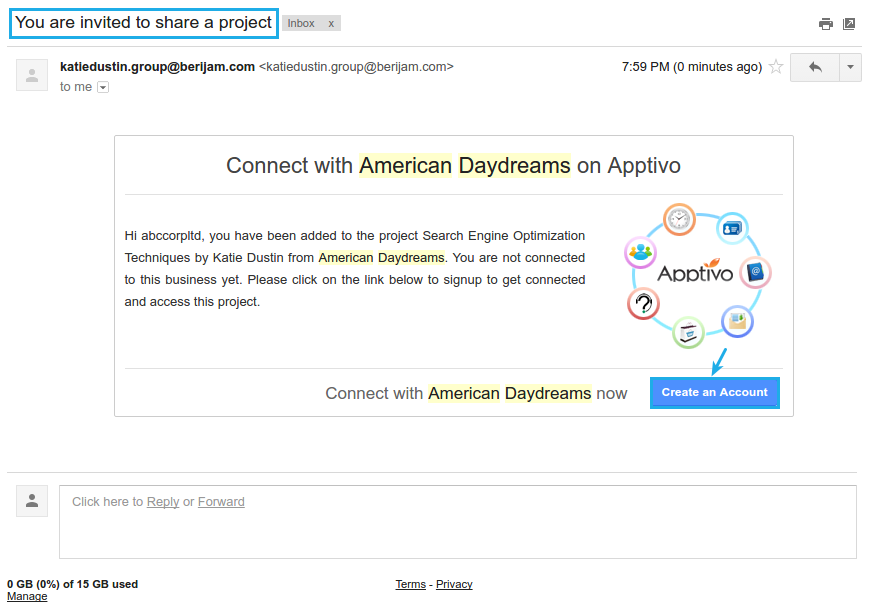Click Create an Account button
The height and width of the screenshot is (615, 876).
pos(715,393)
